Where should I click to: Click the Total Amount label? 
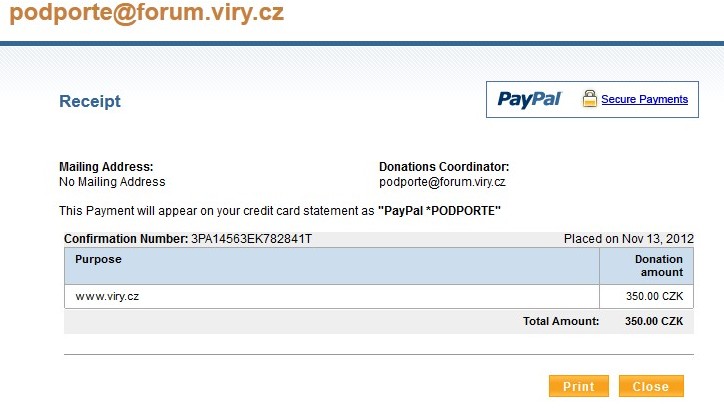[x=560, y=321]
